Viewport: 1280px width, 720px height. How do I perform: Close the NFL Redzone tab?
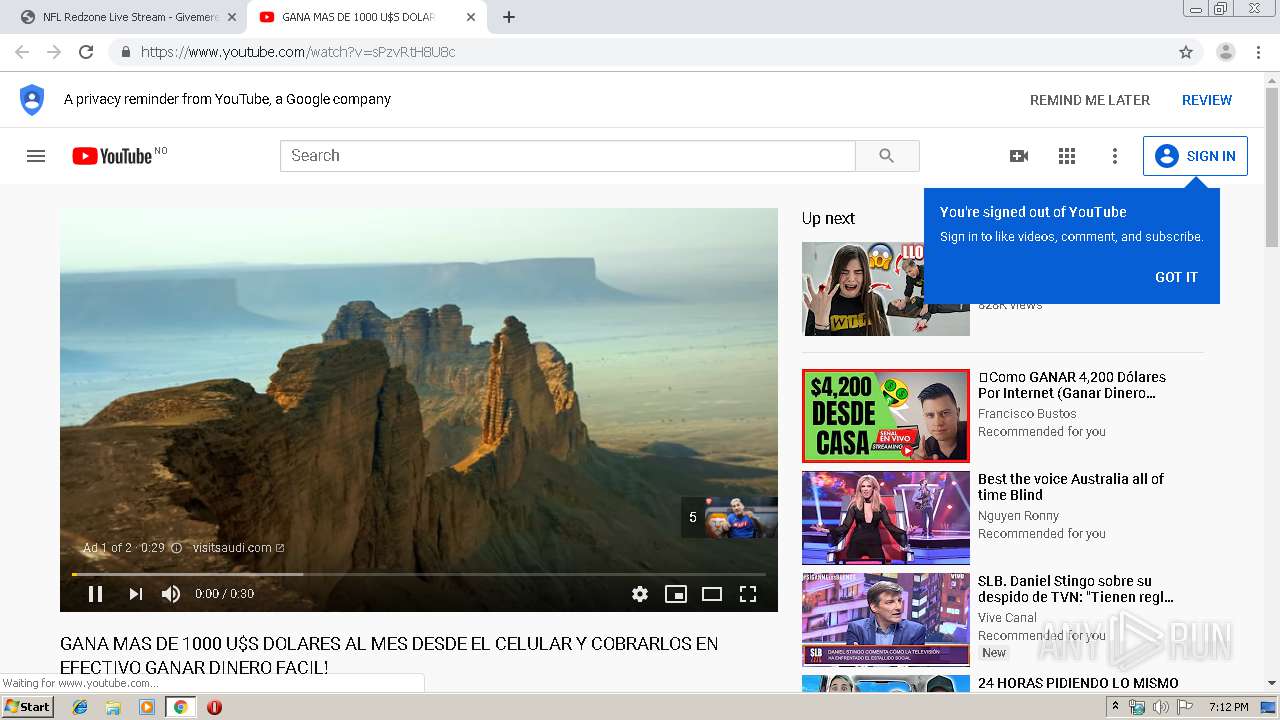[232, 17]
